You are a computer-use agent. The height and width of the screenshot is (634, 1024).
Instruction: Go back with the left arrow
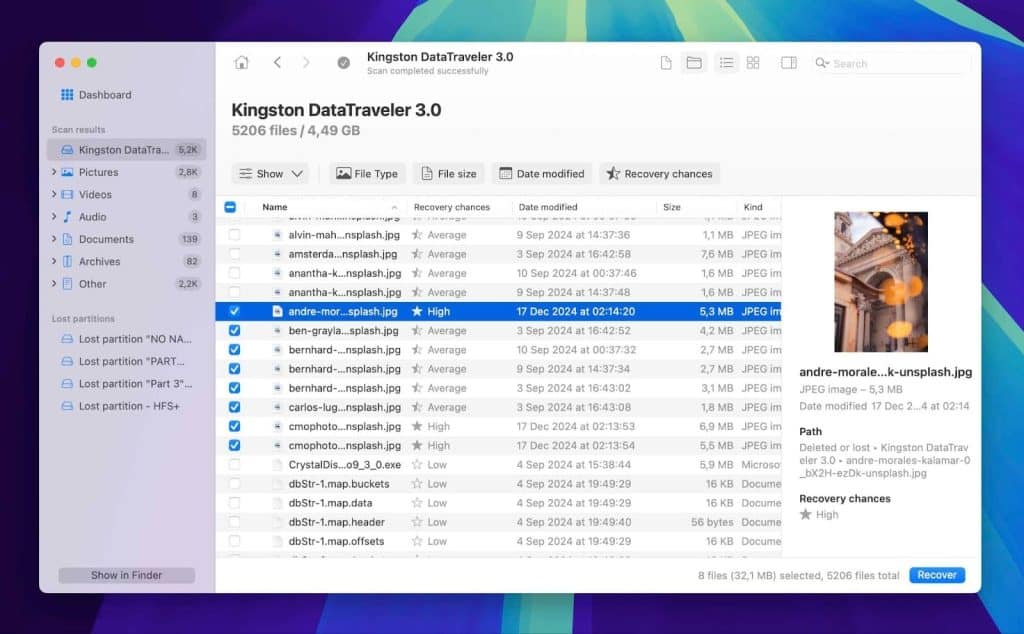click(277, 63)
